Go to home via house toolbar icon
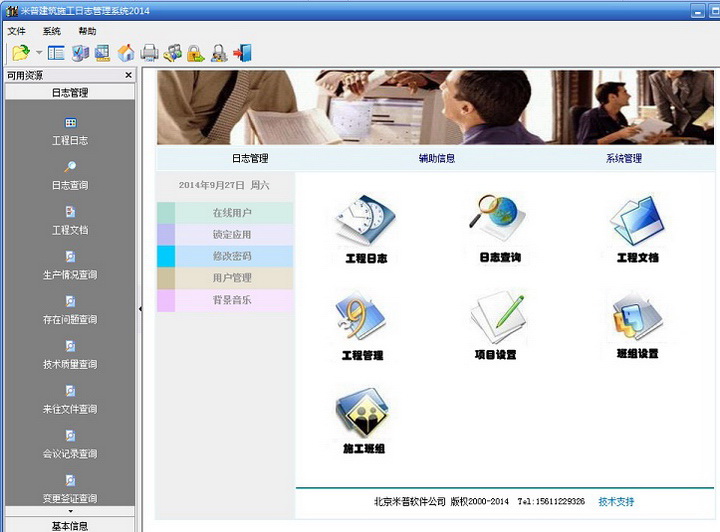Screen dimensions: 720x532 [x=126, y=53]
